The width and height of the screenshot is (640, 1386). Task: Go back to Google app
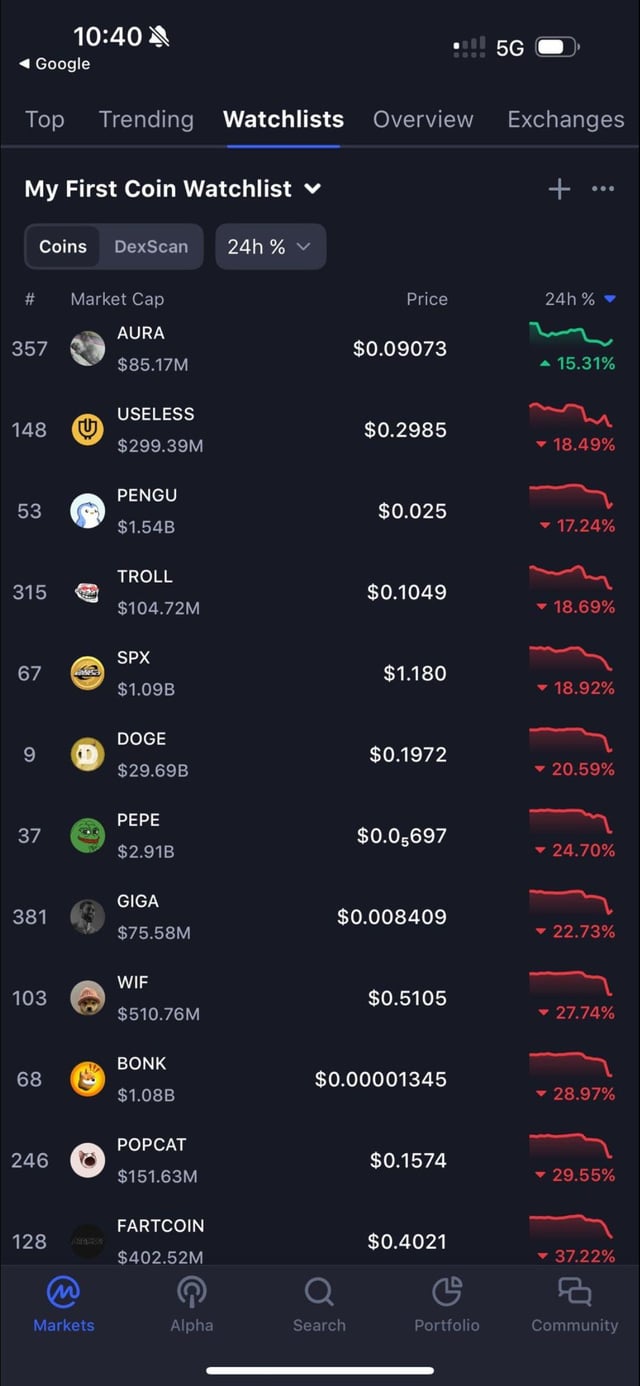click(55, 64)
